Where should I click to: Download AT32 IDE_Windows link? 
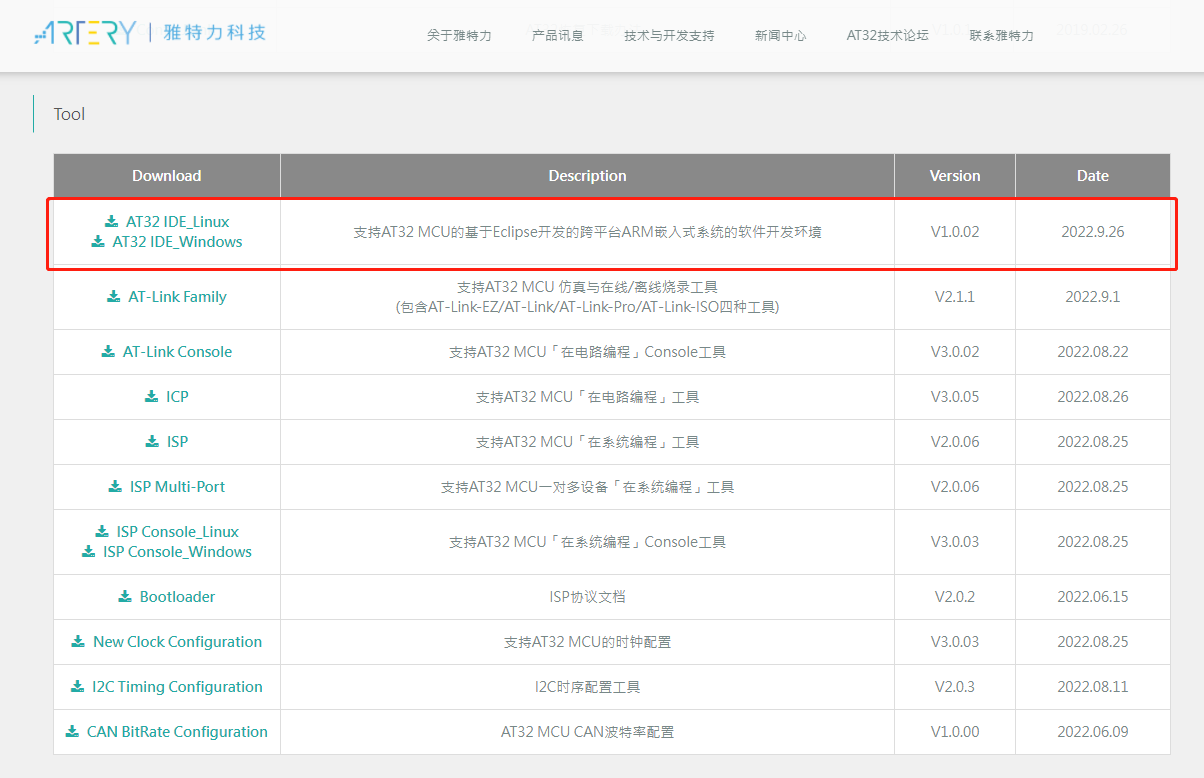pos(177,241)
